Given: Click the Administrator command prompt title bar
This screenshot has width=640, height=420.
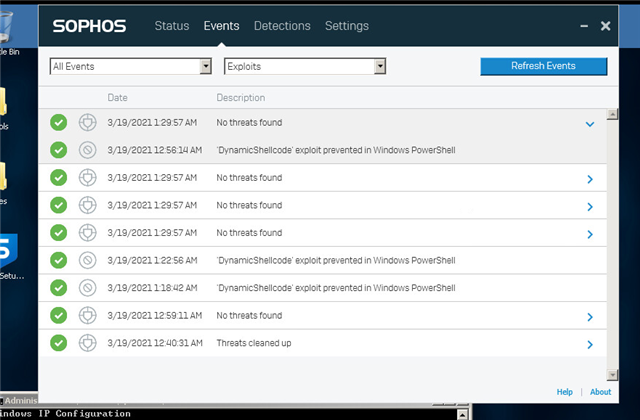Looking at the screenshot, I should 19,400.
